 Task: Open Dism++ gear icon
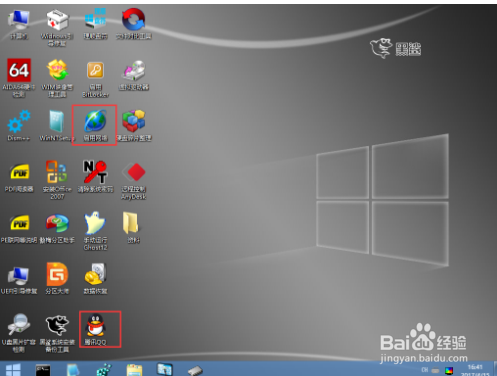(19, 126)
